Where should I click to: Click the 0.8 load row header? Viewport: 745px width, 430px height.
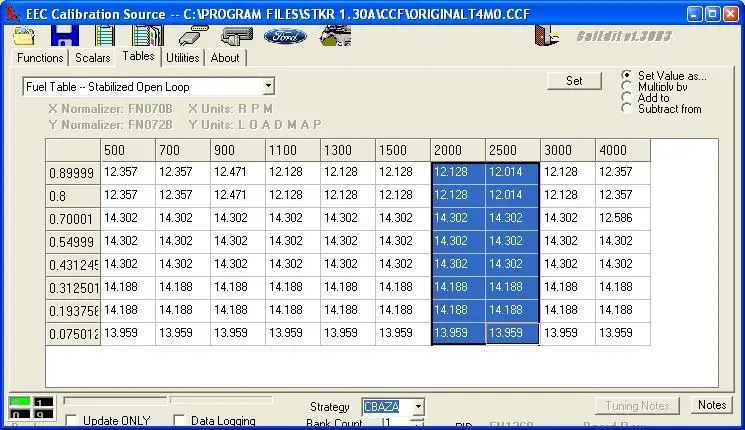[x=73, y=196]
